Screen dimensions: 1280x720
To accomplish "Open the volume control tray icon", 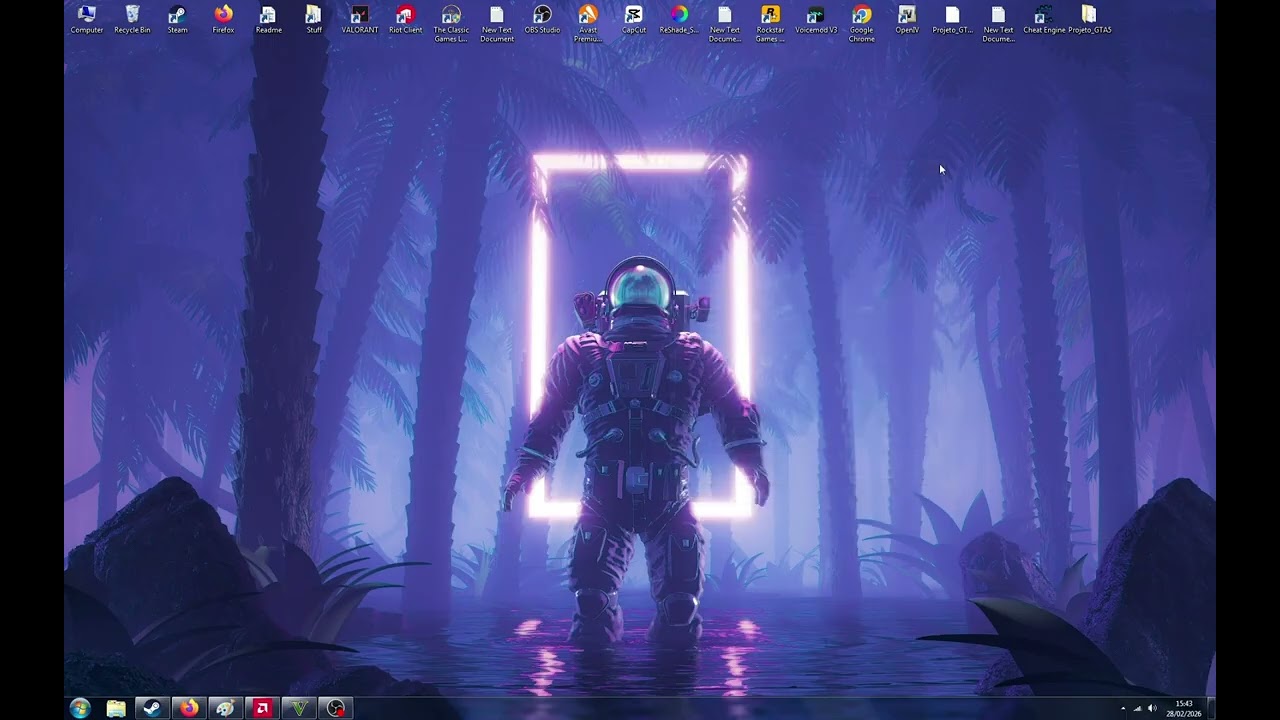I will (1152, 709).
